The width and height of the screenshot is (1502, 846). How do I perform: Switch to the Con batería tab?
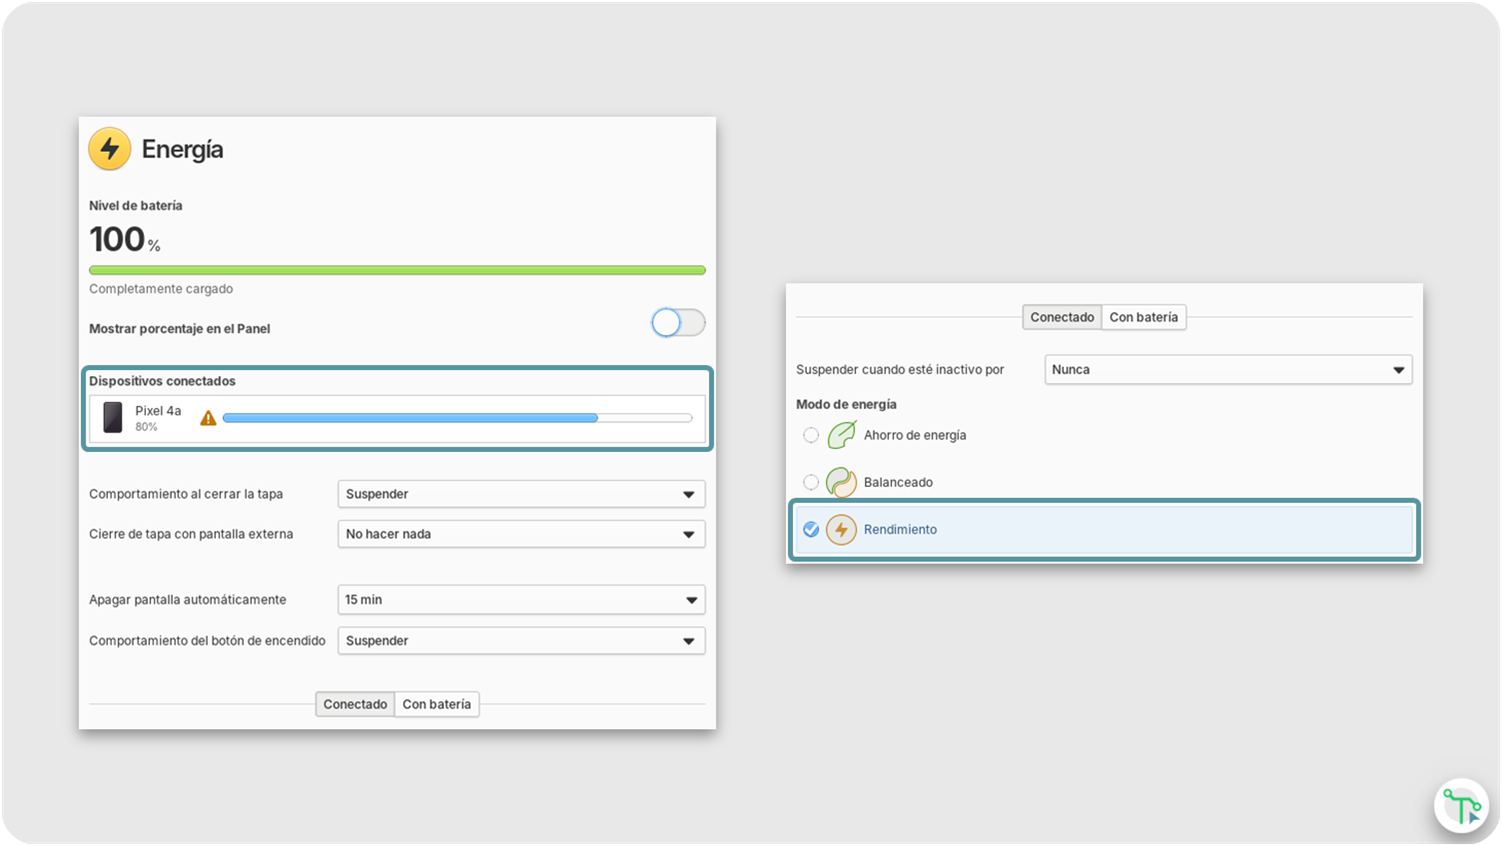(437, 703)
